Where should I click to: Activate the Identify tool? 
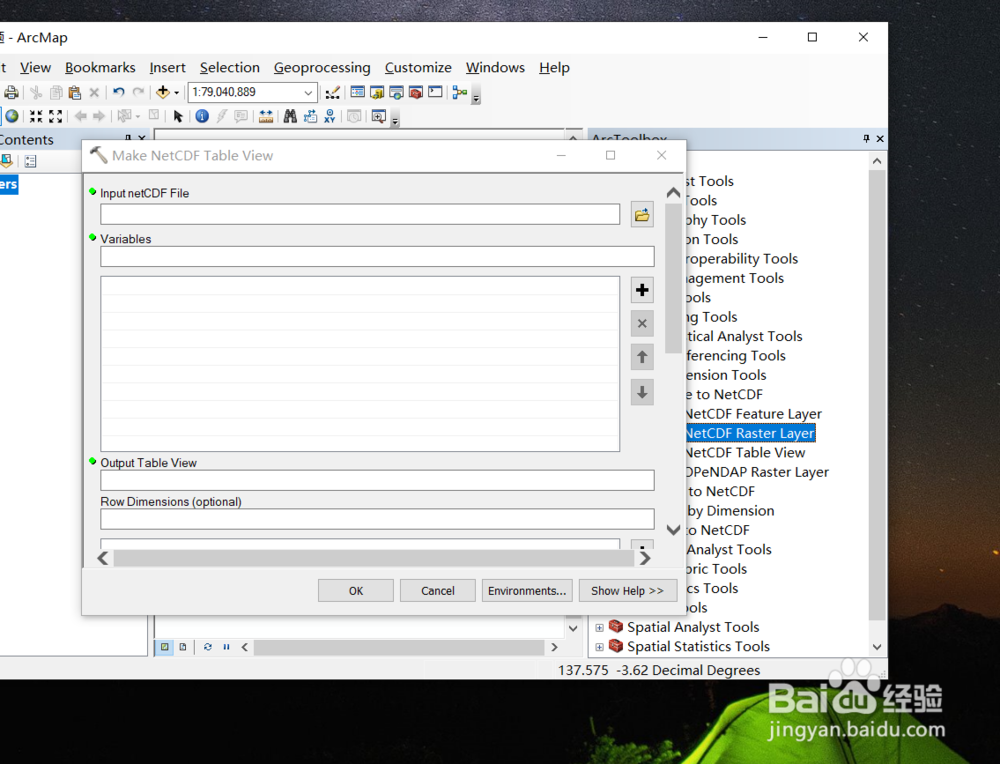tap(202, 116)
